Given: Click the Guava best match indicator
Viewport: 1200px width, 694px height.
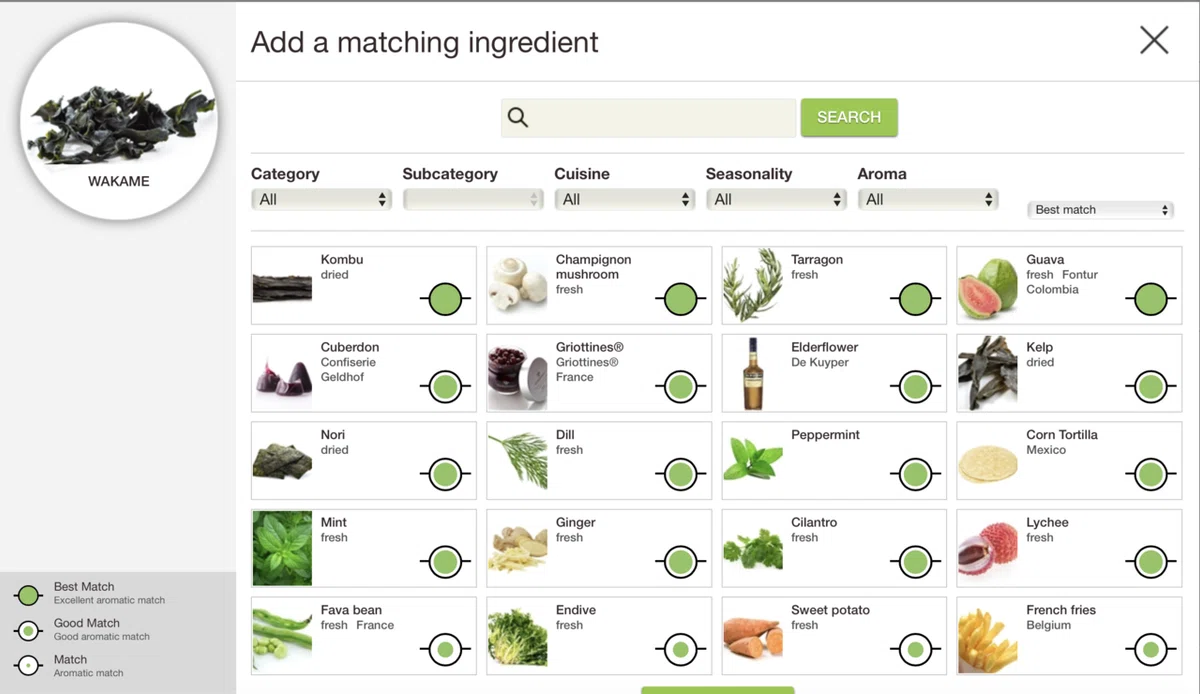Looking at the screenshot, I should (x=1151, y=299).
